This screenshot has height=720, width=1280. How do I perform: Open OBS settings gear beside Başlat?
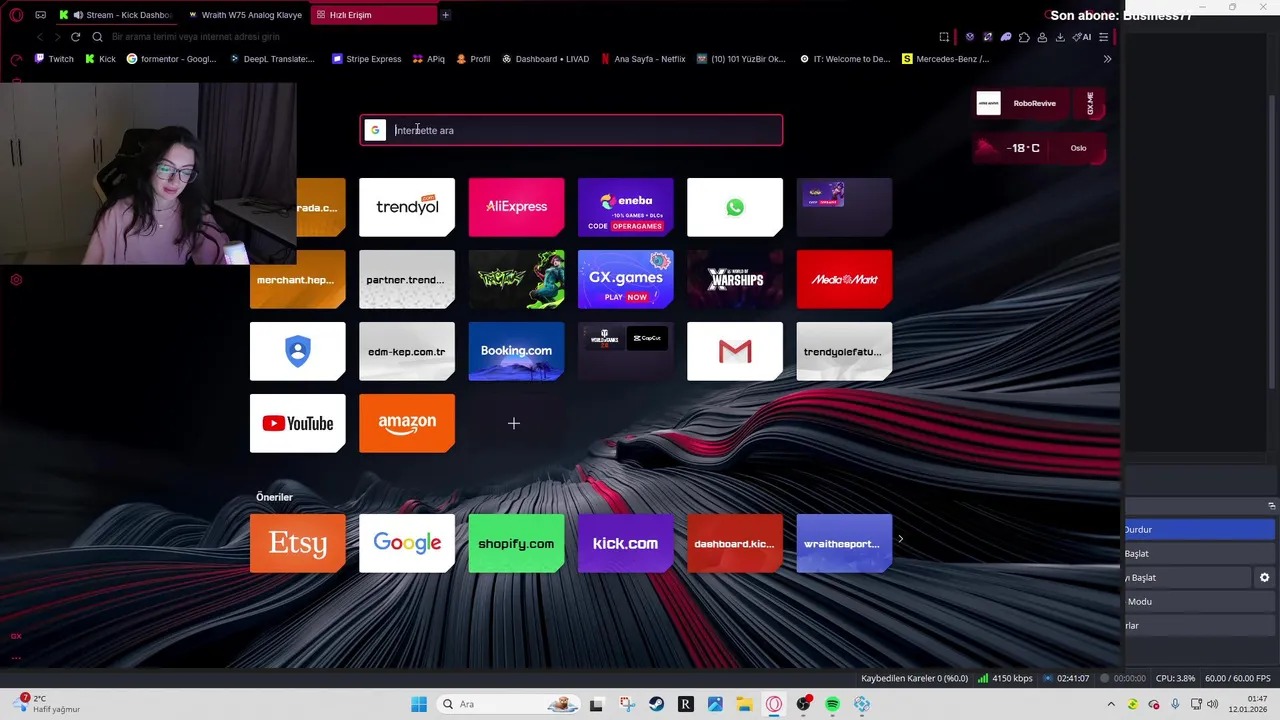click(x=1264, y=577)
